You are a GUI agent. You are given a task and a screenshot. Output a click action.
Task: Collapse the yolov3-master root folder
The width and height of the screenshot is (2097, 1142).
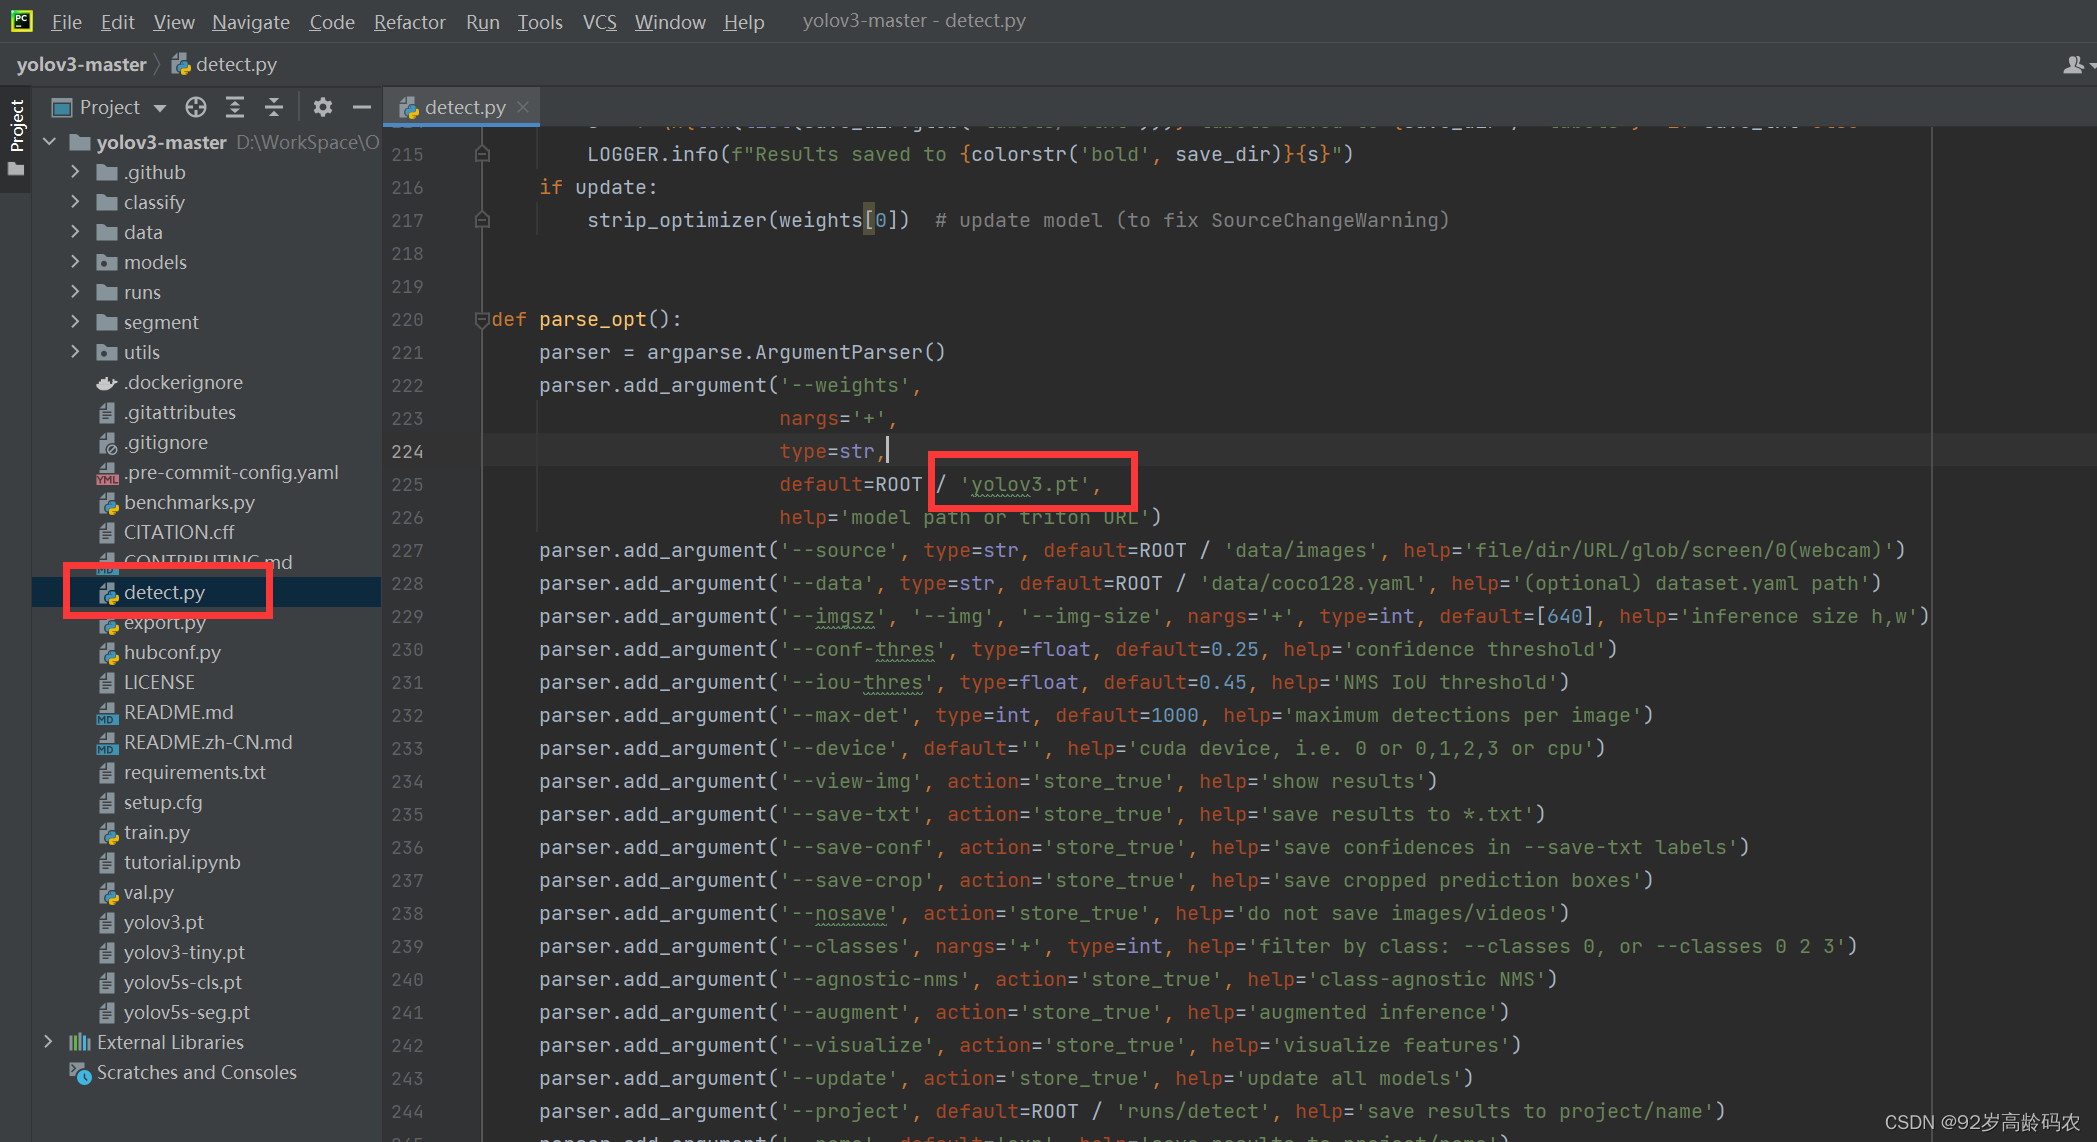[x=50, y=142]
